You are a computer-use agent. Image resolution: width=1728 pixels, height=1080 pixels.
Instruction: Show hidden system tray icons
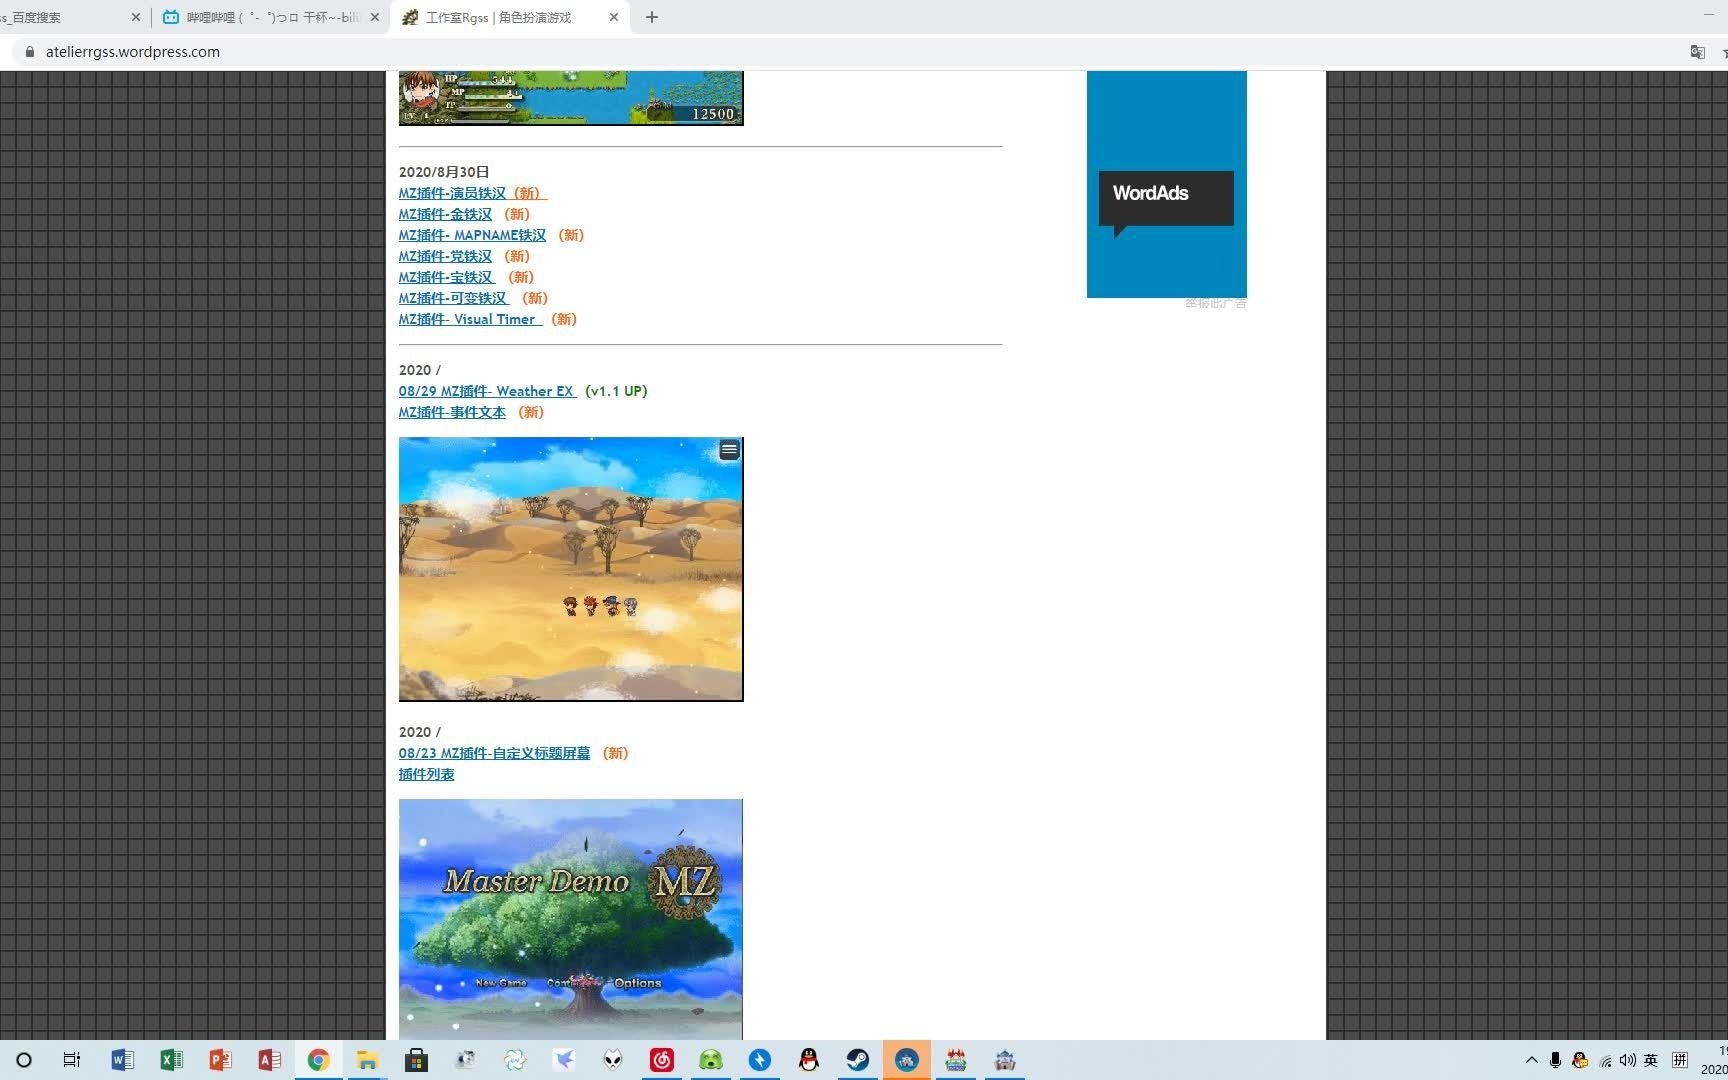pos(1531,1060)
